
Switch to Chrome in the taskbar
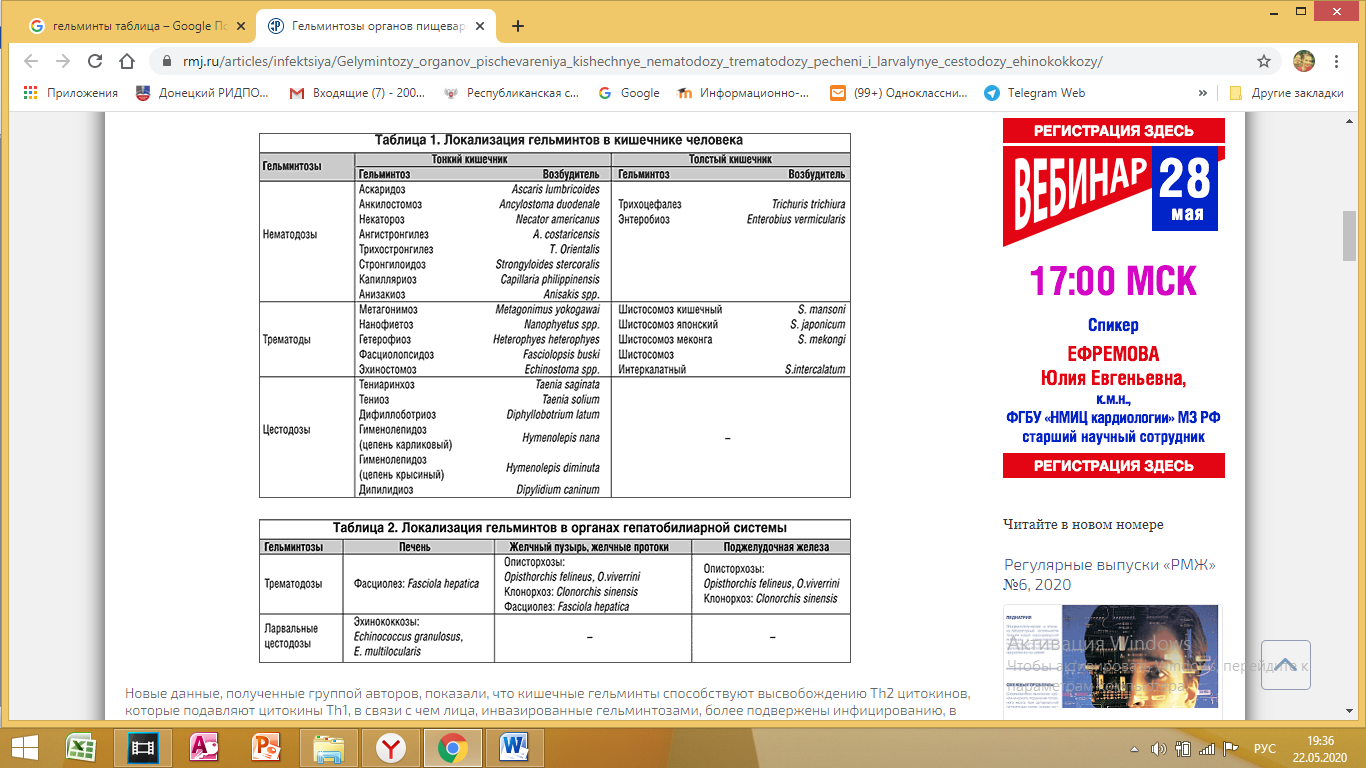click(452, 746)
